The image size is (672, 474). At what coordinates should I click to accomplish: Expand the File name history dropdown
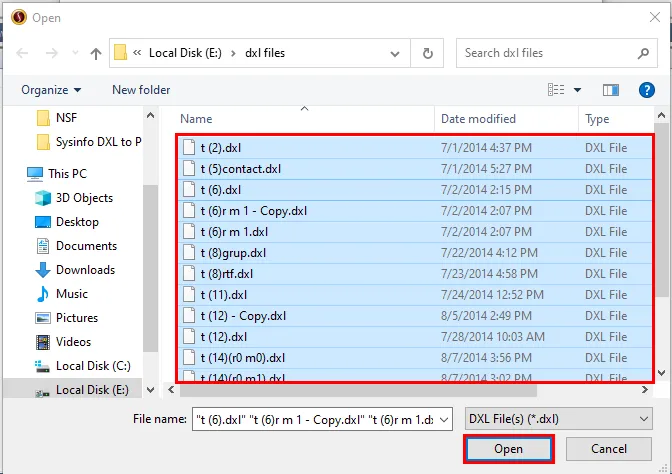[x=444, y=420]
